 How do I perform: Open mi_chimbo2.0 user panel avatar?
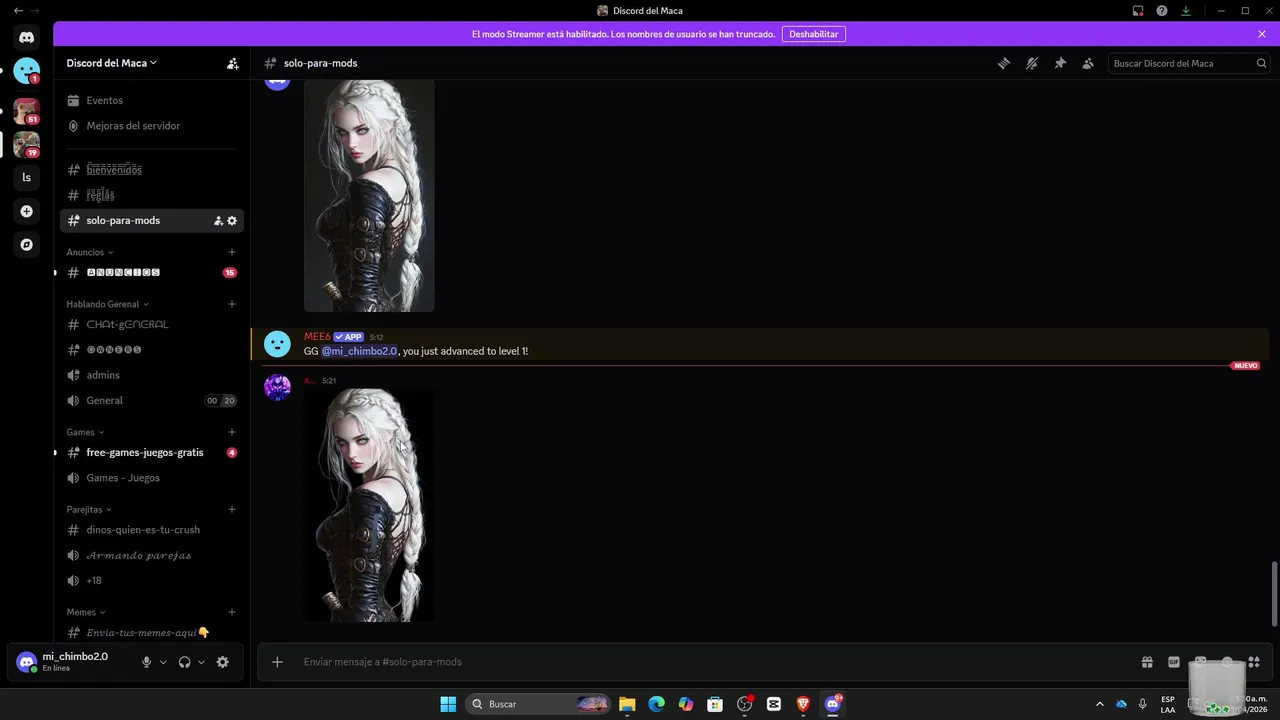[27, 662]
